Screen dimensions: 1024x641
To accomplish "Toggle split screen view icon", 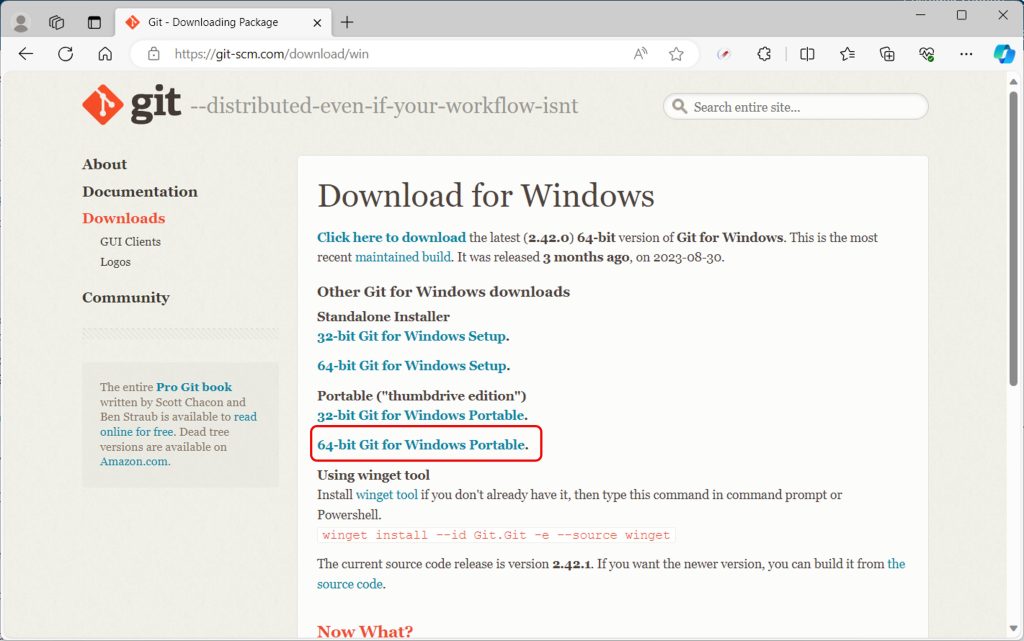I will [x=807, y=54].
